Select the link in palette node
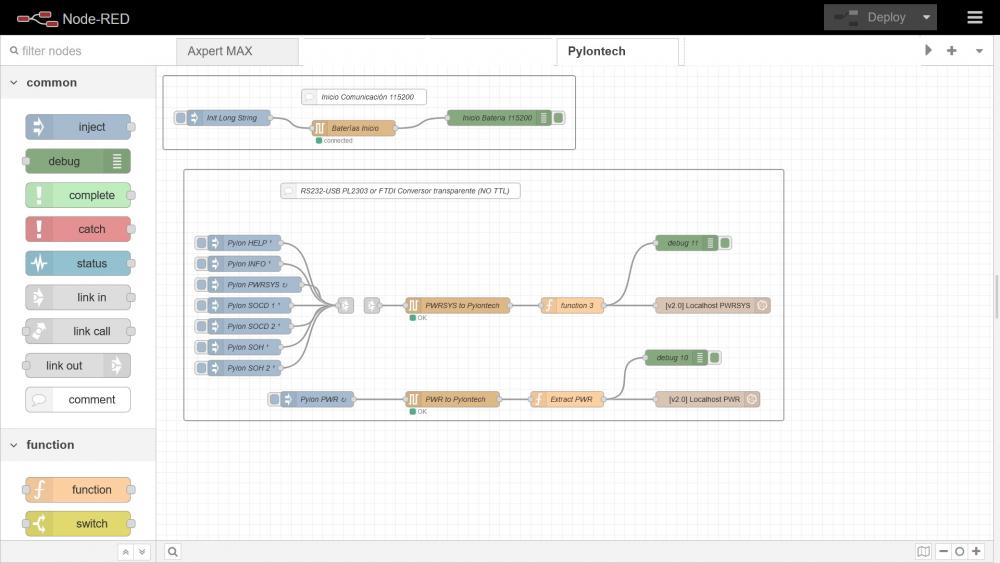 coord(78,297)
